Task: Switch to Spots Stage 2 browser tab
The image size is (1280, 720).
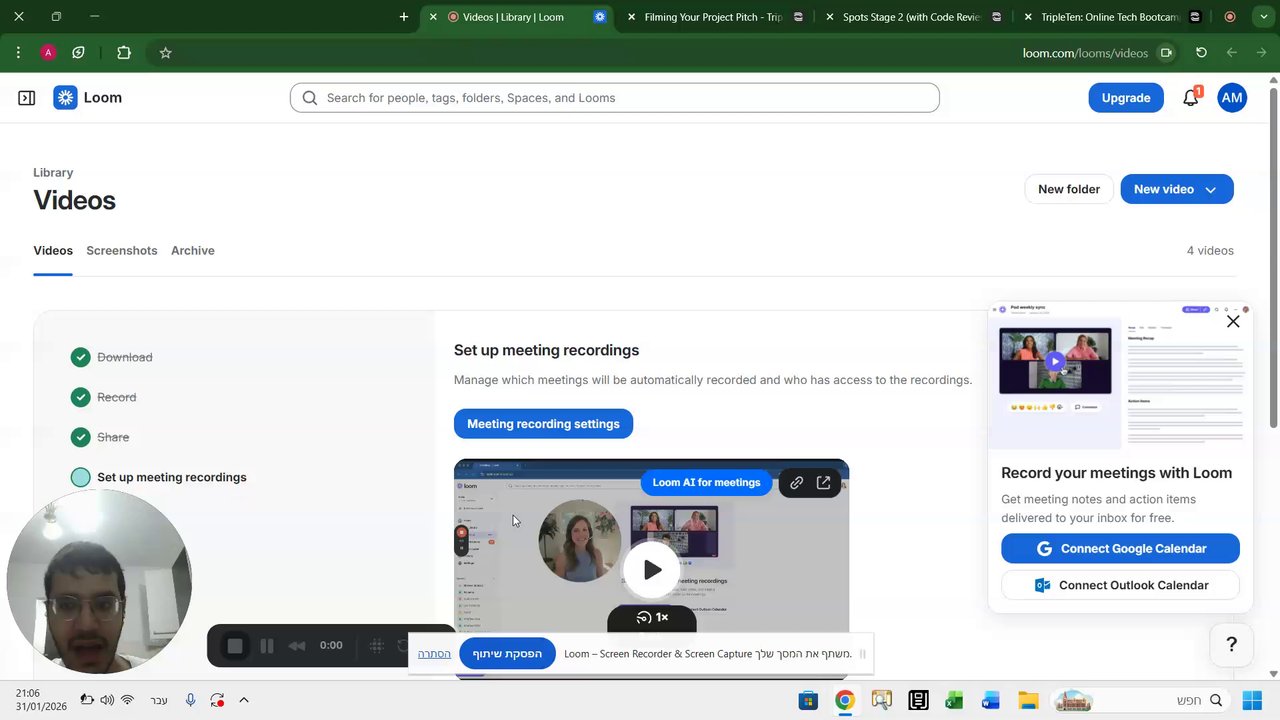Action: (x=912, y=17)
